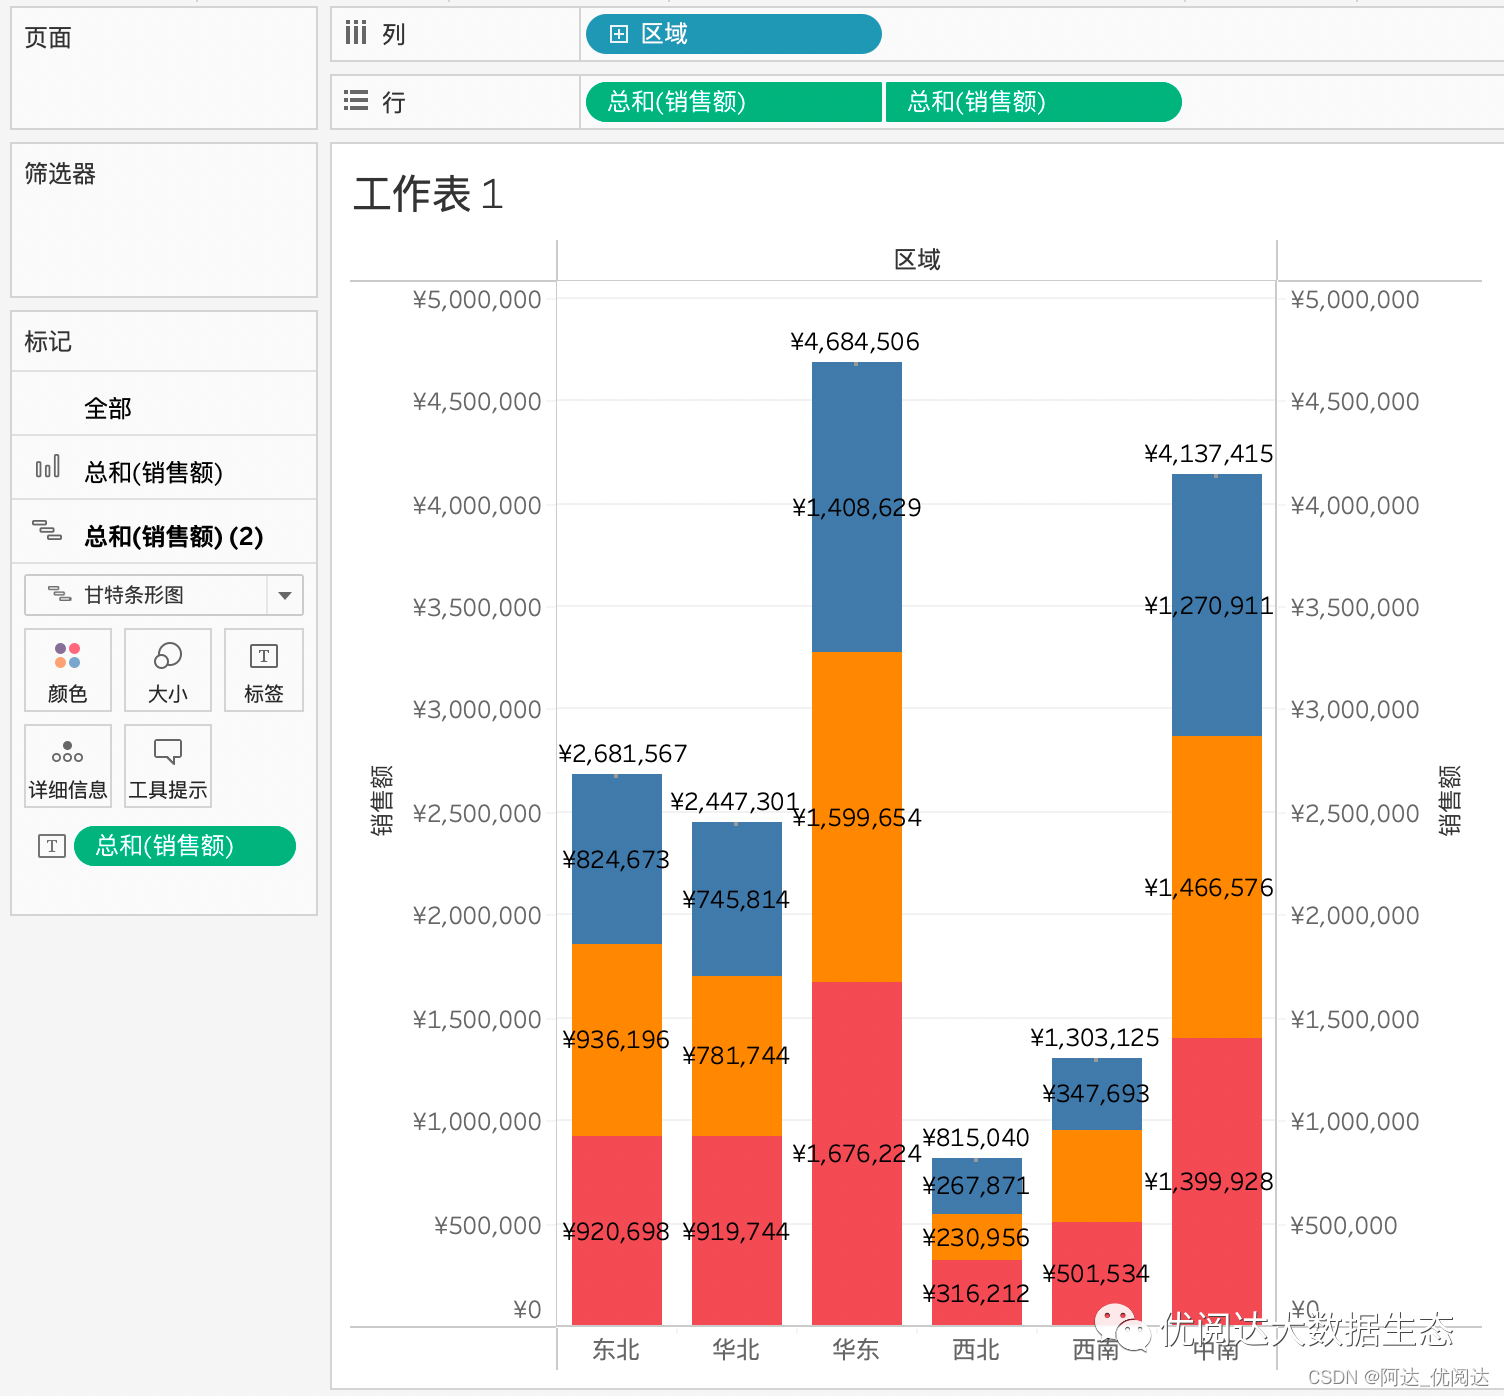Image resolution: width=1504 pixels, height=1396 pixels.
Task: Click the worksheet title 工作表 1
Action: click(428, 194)
